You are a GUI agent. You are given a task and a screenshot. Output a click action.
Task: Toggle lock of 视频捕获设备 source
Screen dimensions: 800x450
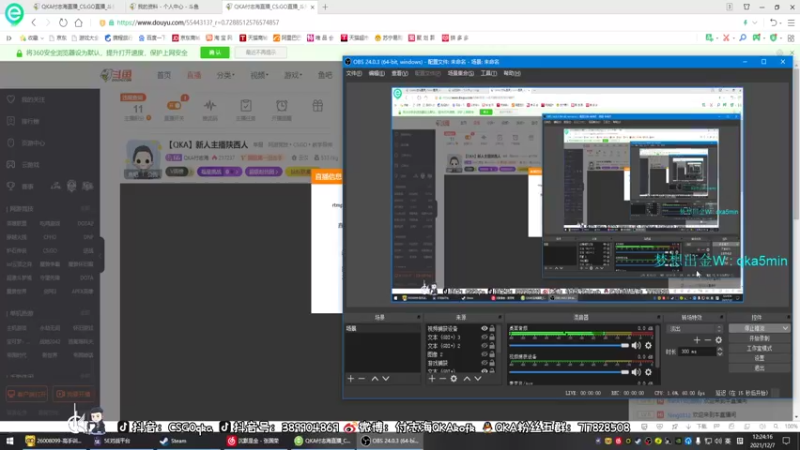tap(492, 329)
